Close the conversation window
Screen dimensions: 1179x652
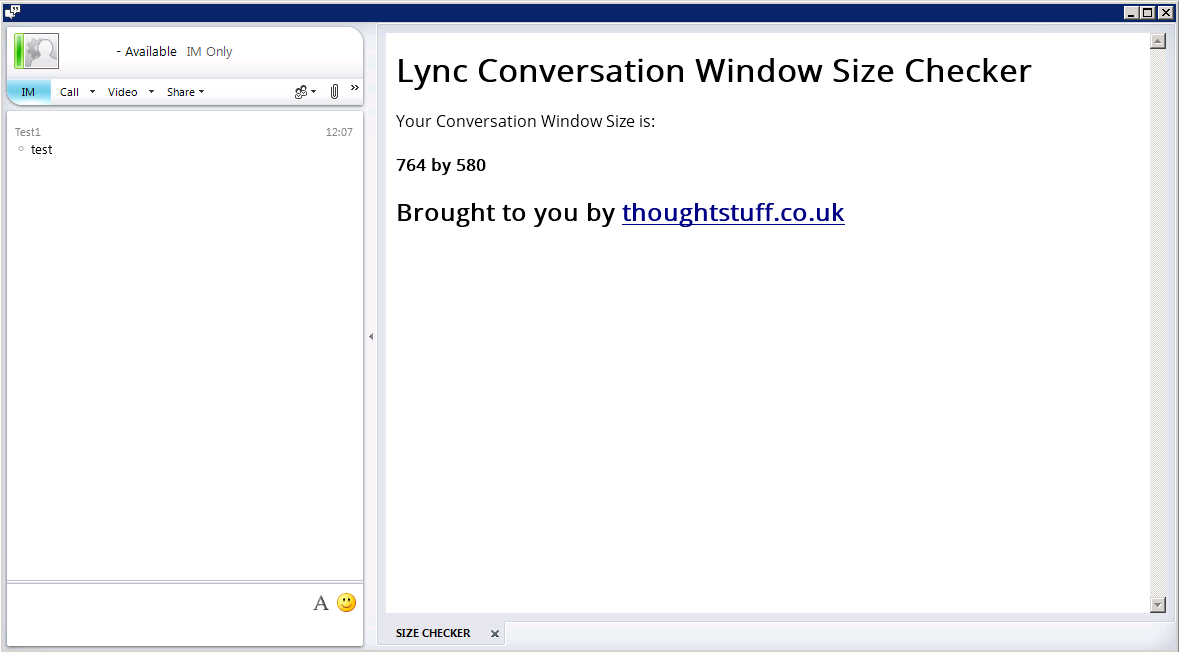click(x=1165, y=12)
